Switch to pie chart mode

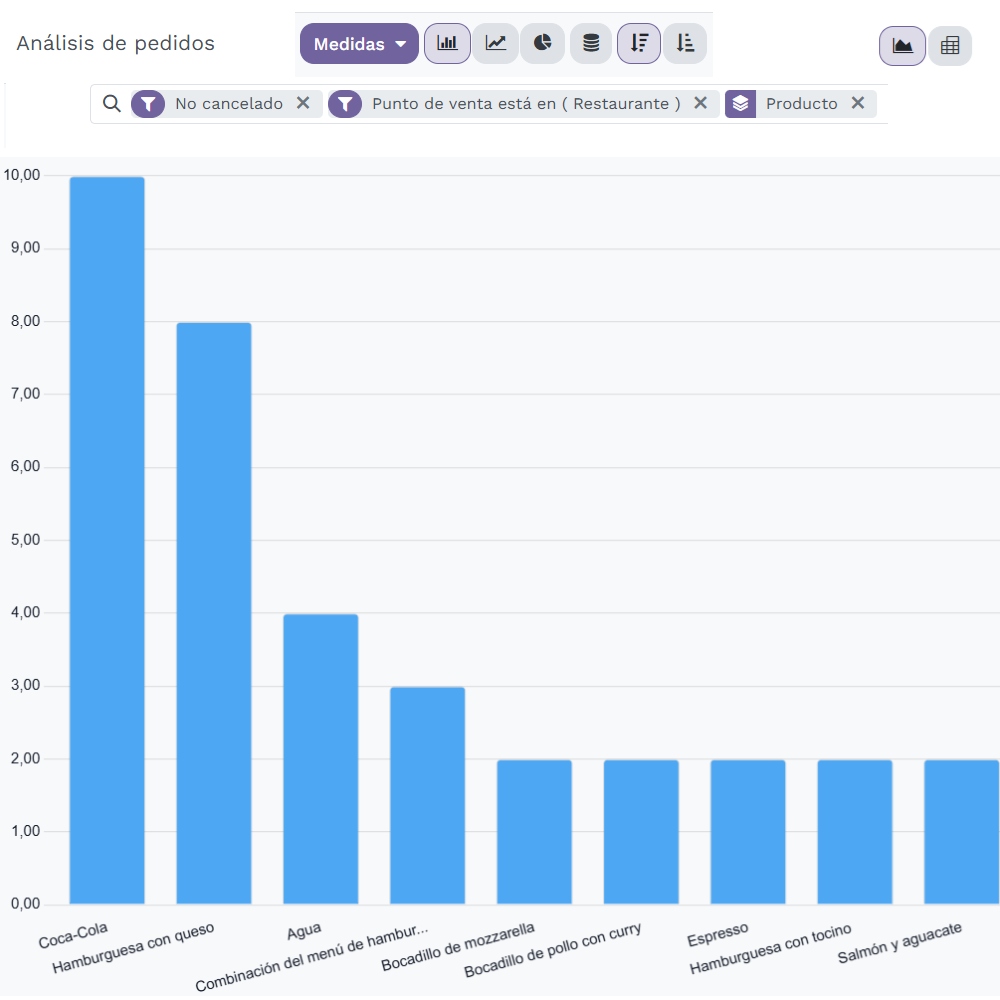pos(543,44)
